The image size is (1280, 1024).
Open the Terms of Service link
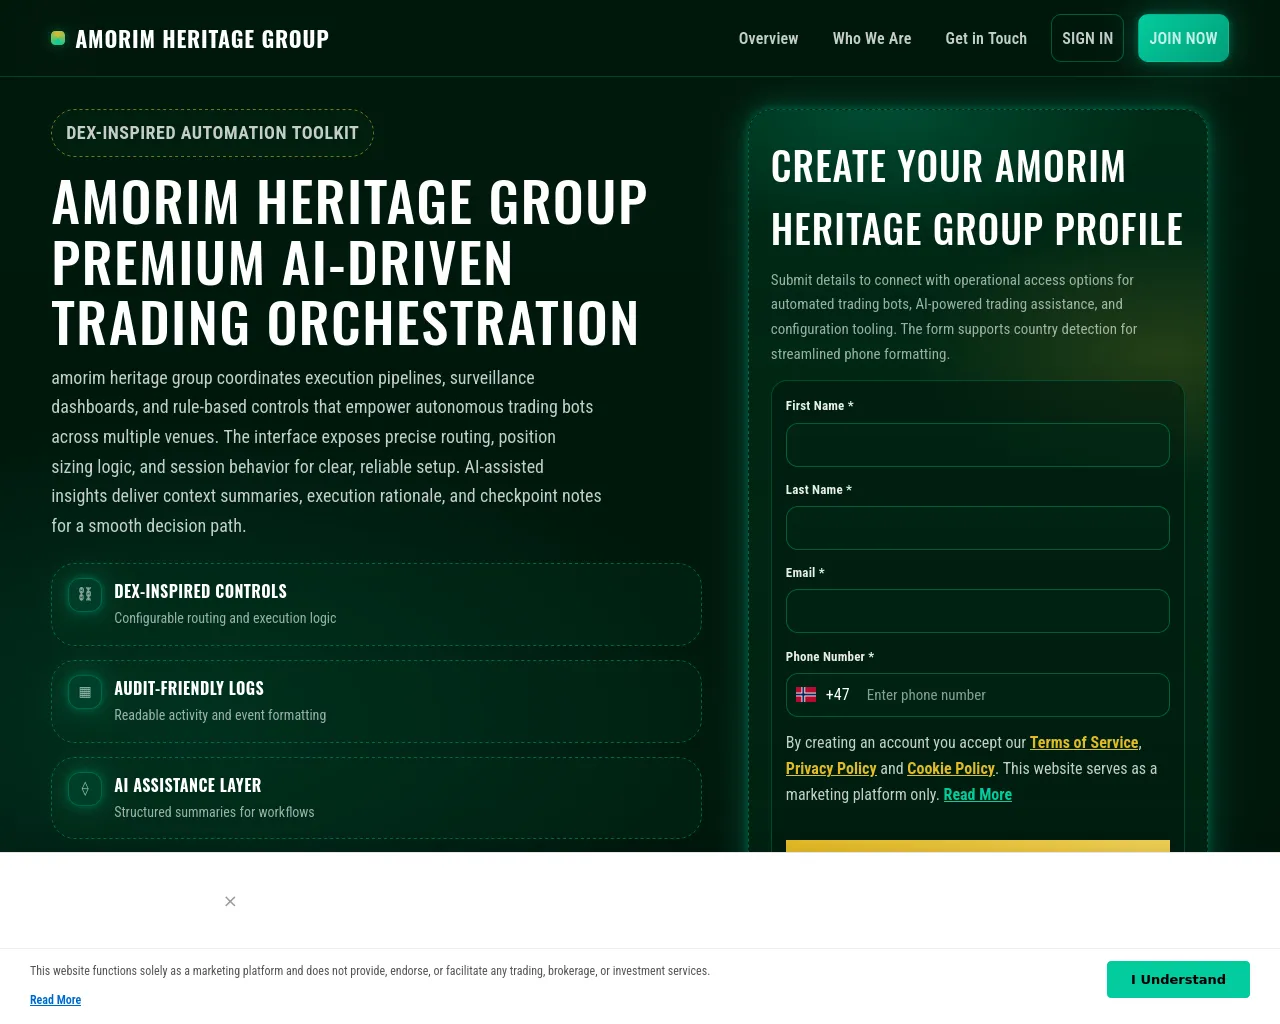click(1084, 742)
